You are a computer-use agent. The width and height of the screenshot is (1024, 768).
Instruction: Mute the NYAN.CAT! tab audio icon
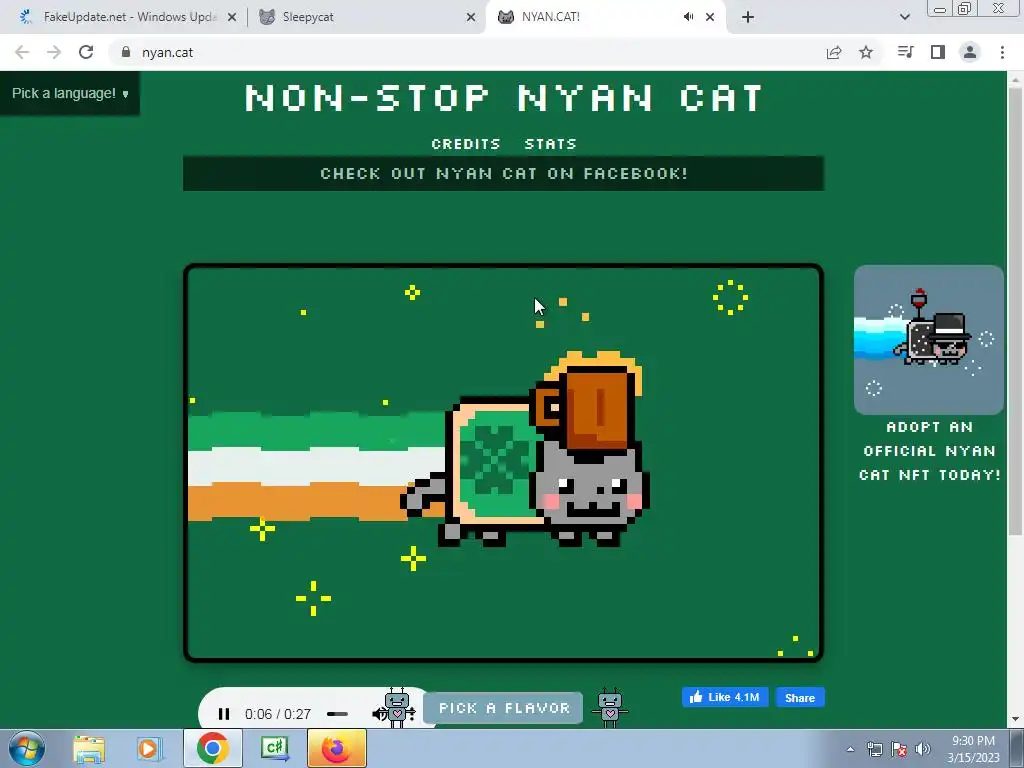688,17
